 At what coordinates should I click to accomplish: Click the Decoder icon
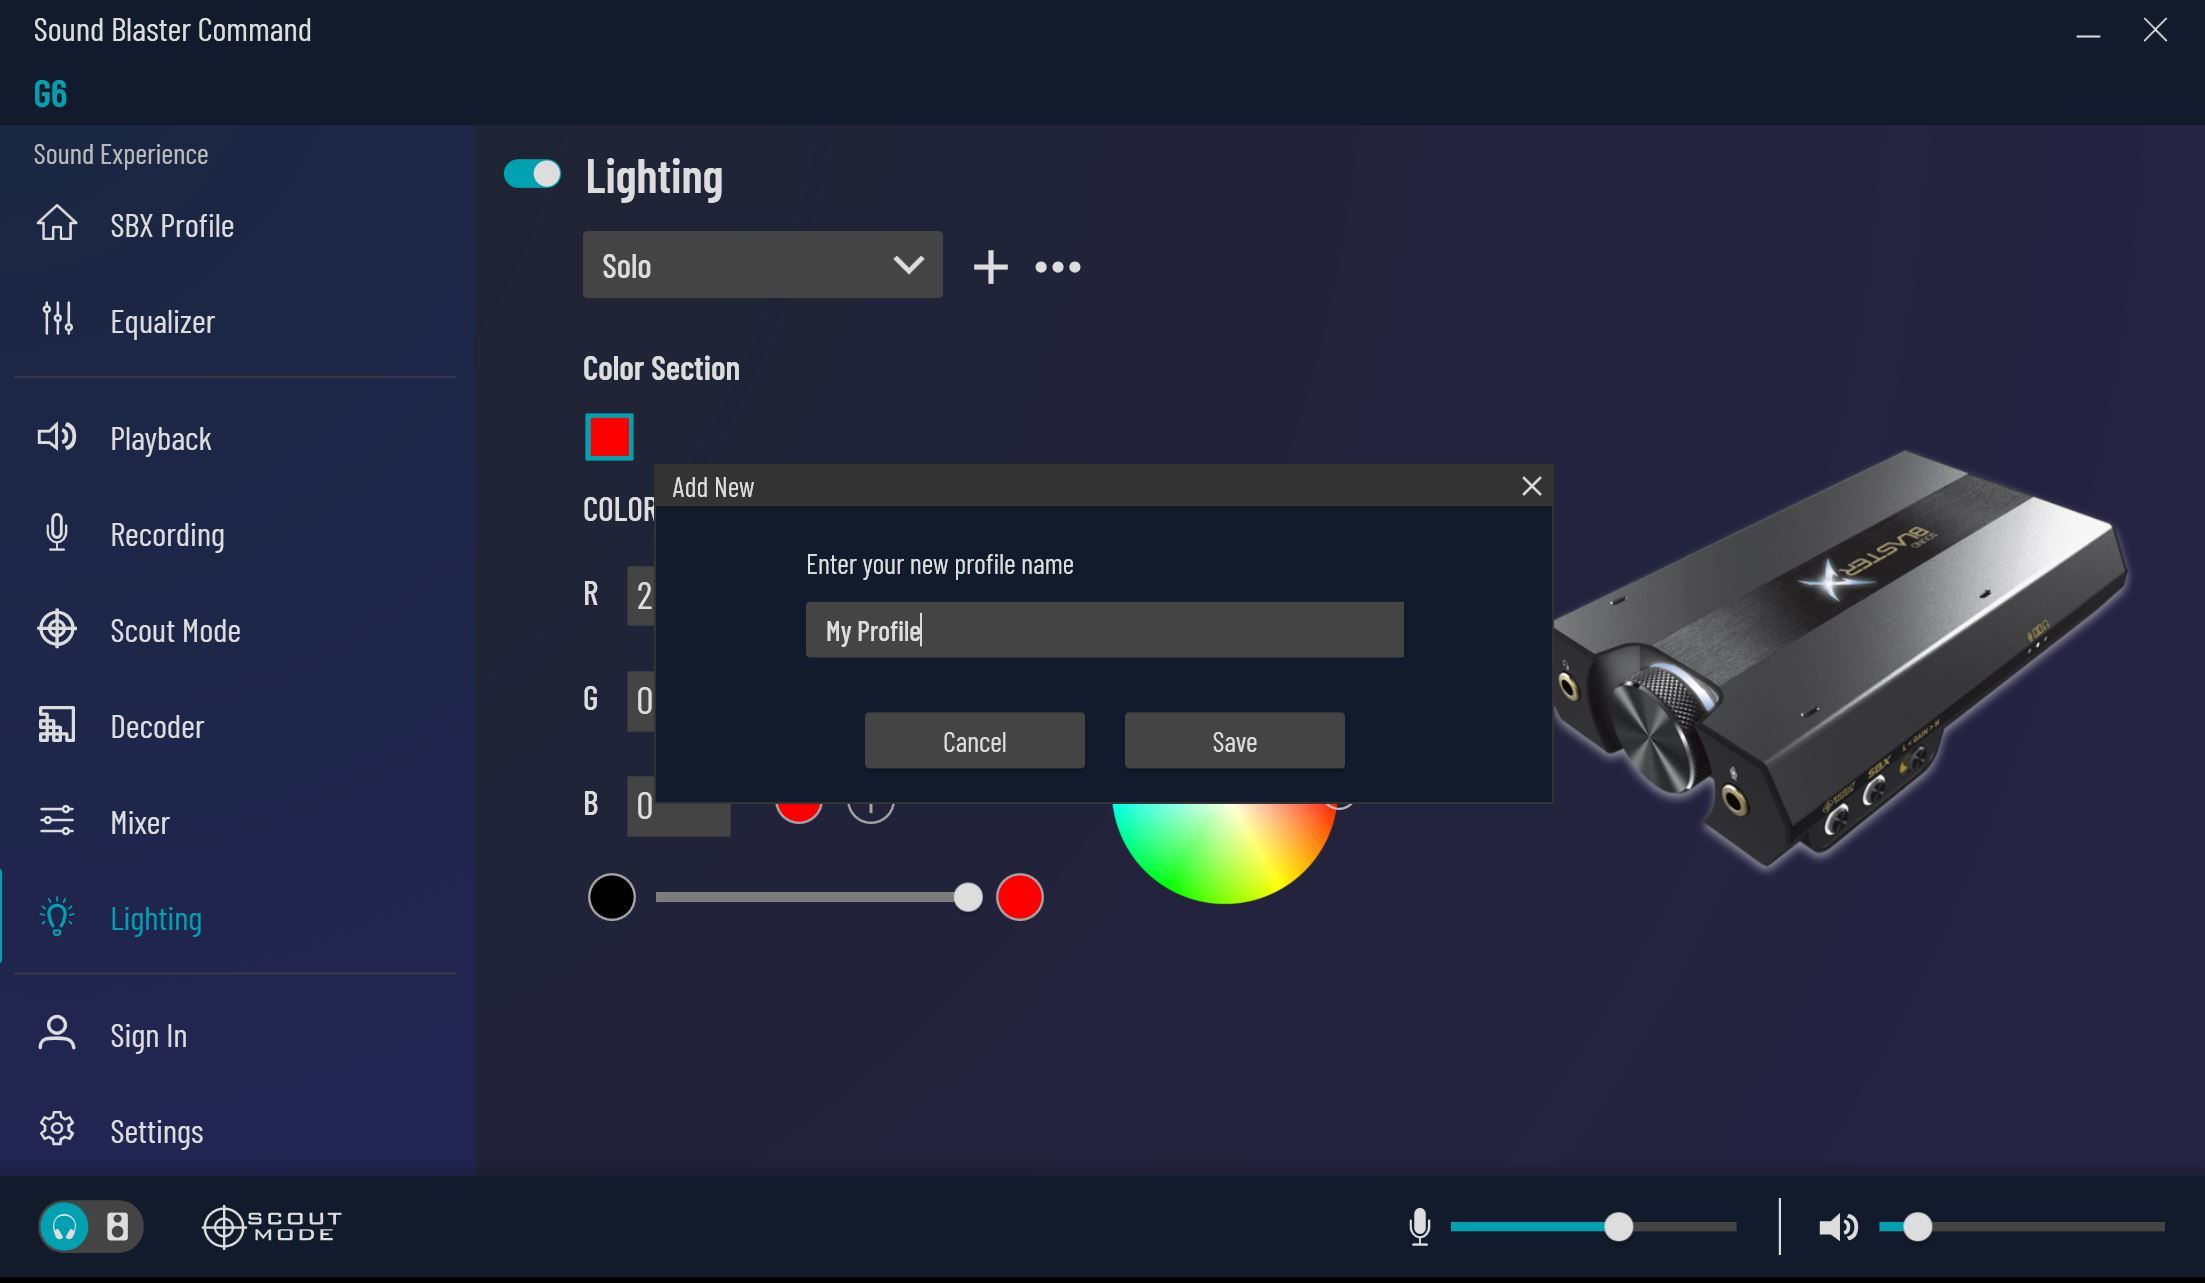(x=57, y=724)
